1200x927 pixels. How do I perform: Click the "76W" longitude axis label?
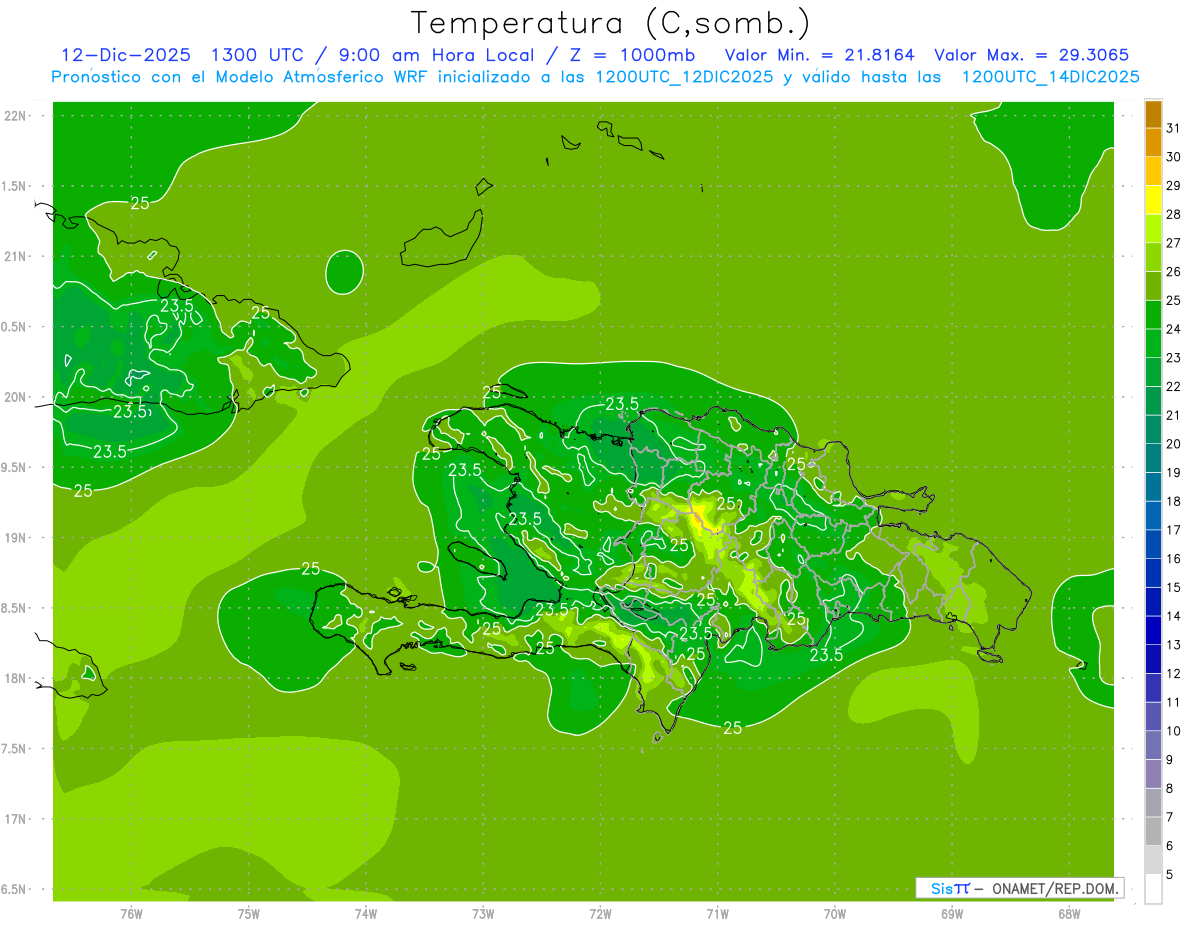(x=131, y=914)
